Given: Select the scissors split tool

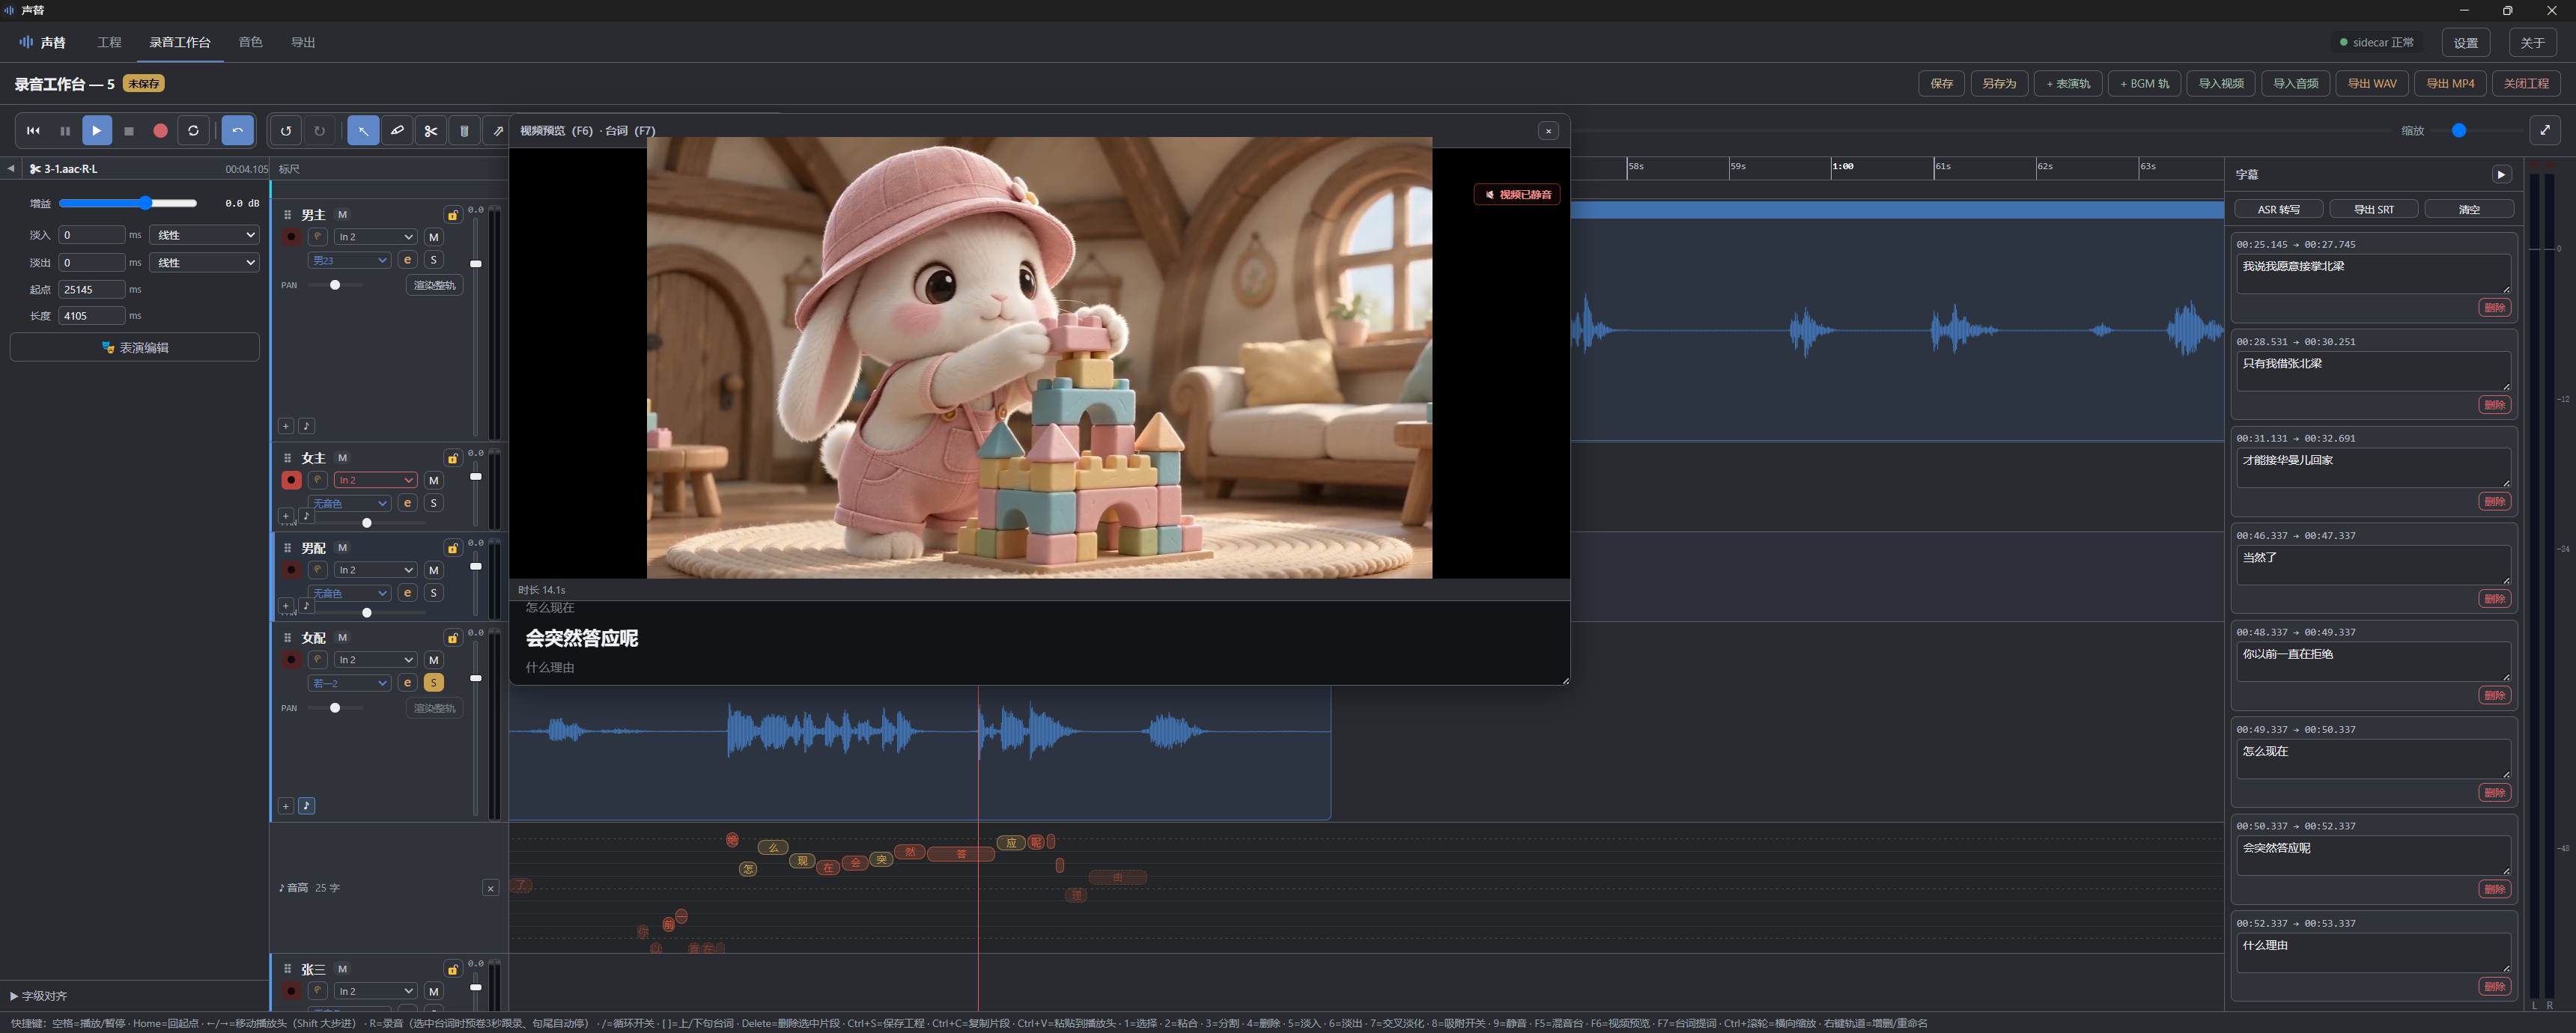Looking at the screenshot, I should [431, 131].
